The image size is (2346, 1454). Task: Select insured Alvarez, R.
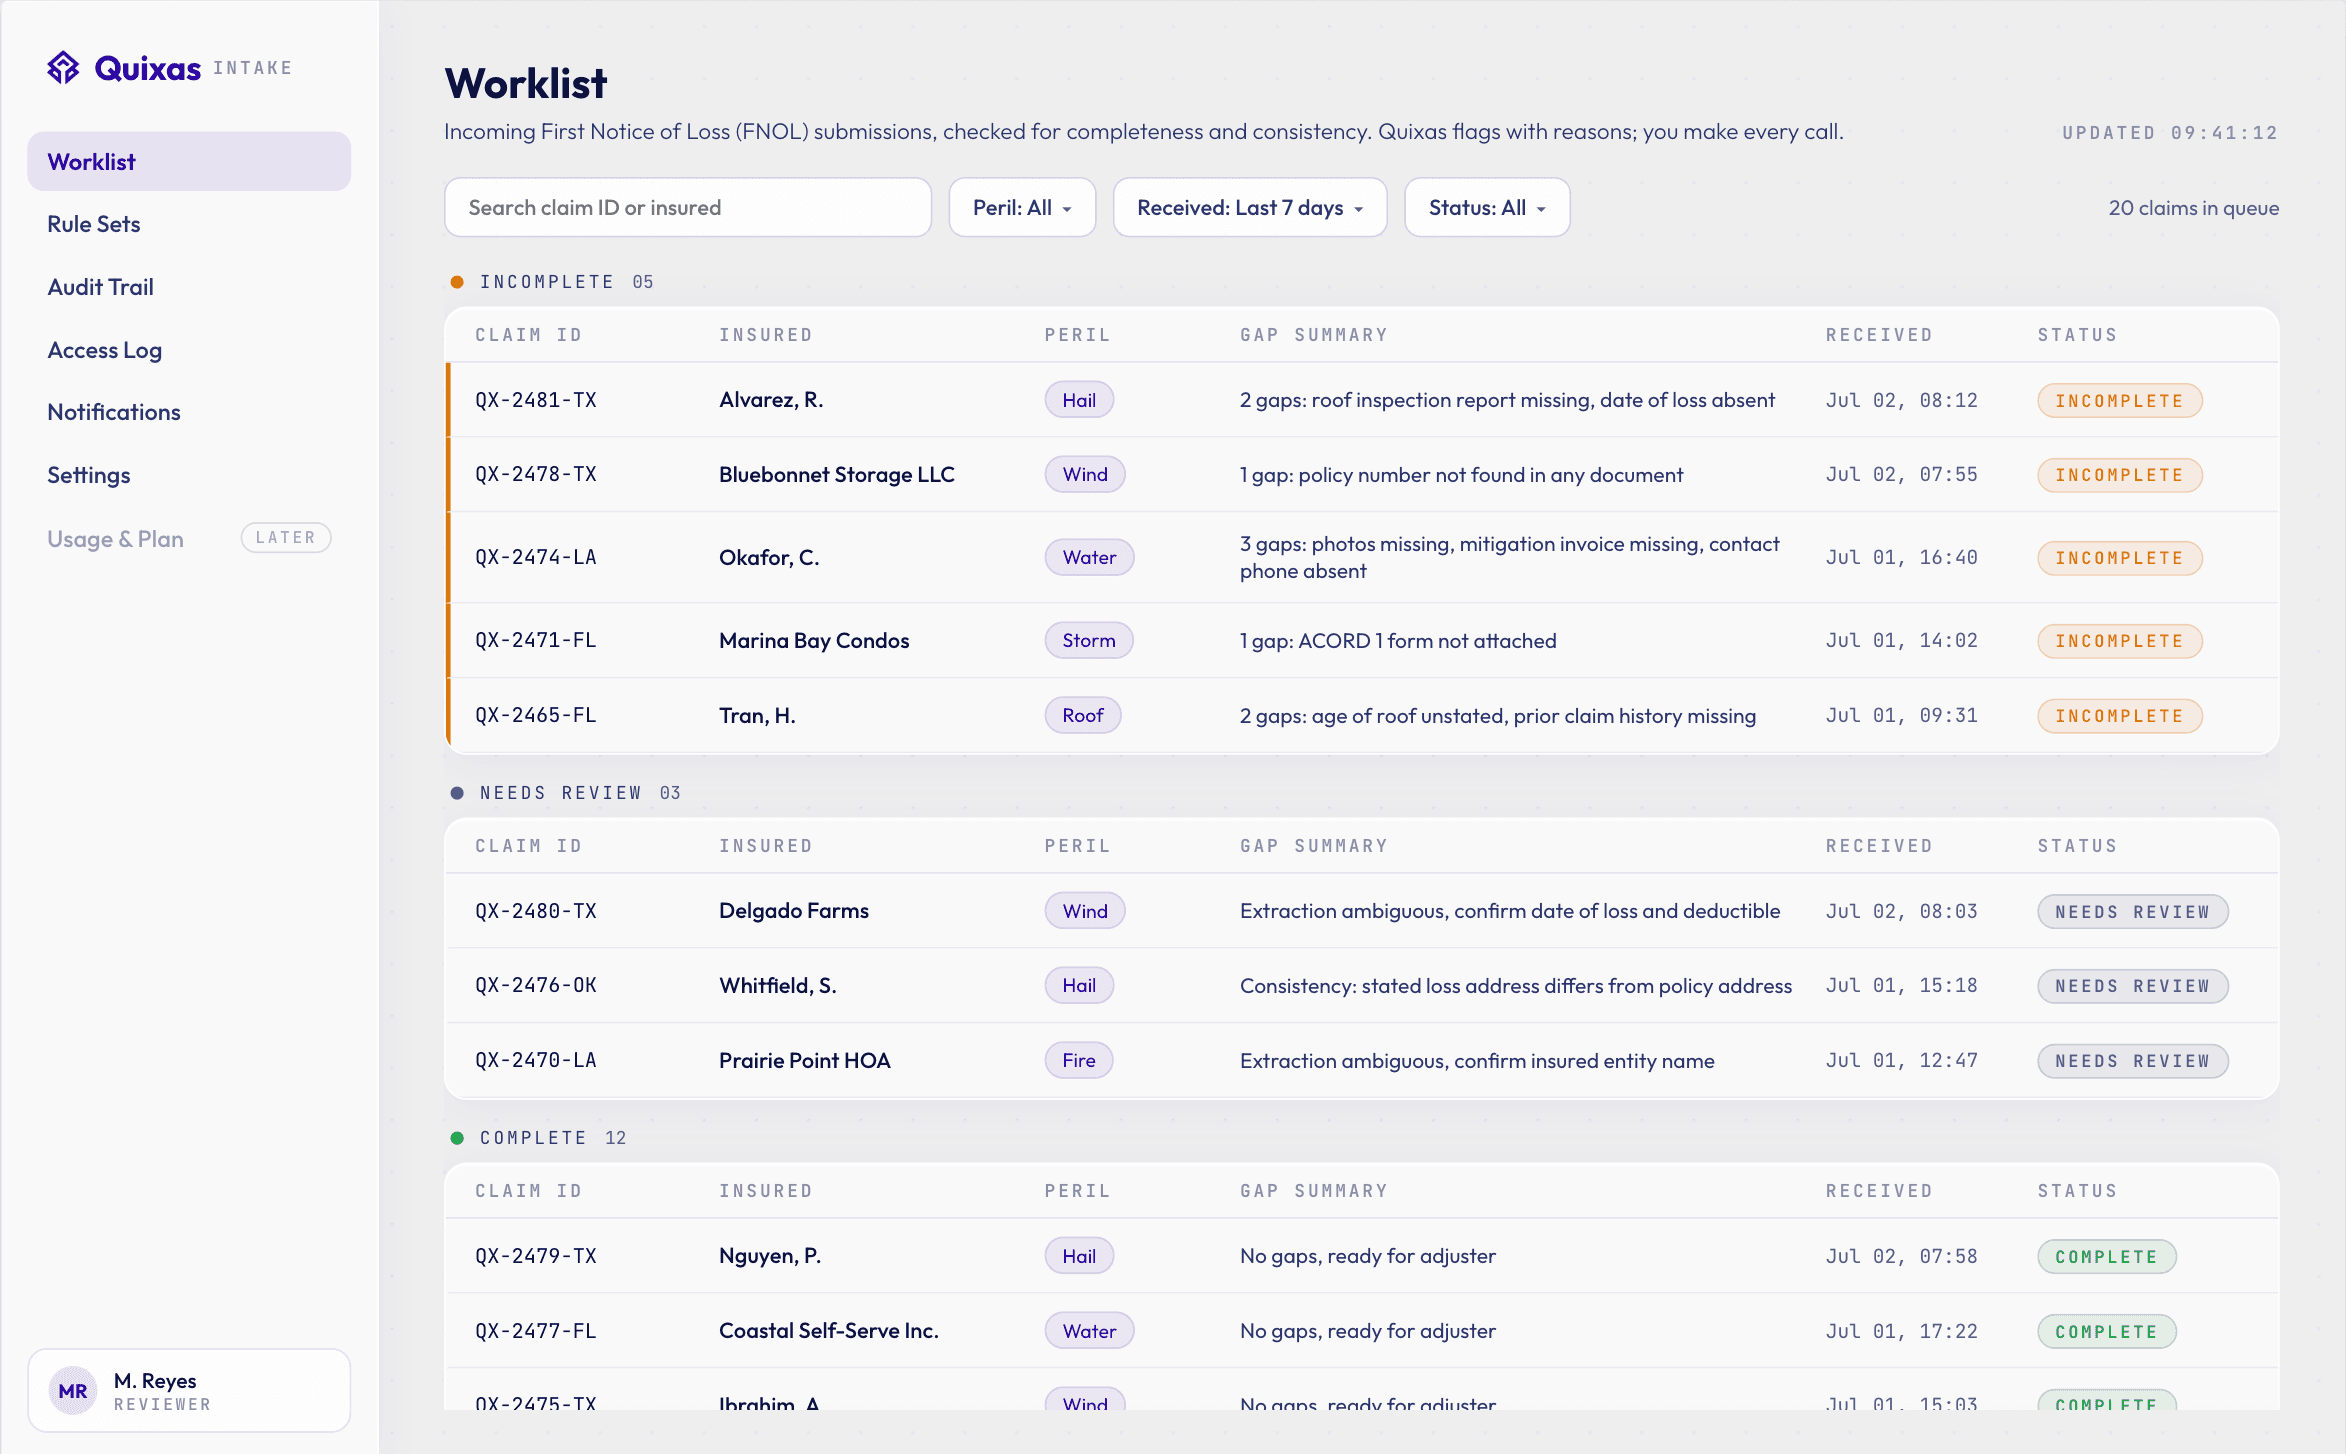point(771,400)
